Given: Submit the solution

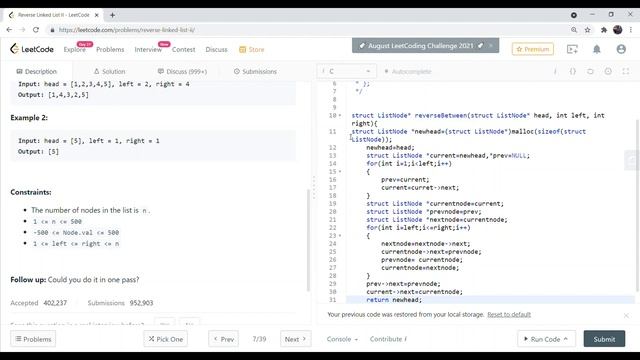Looking at the screenshot, I should [x=604, y=339].
